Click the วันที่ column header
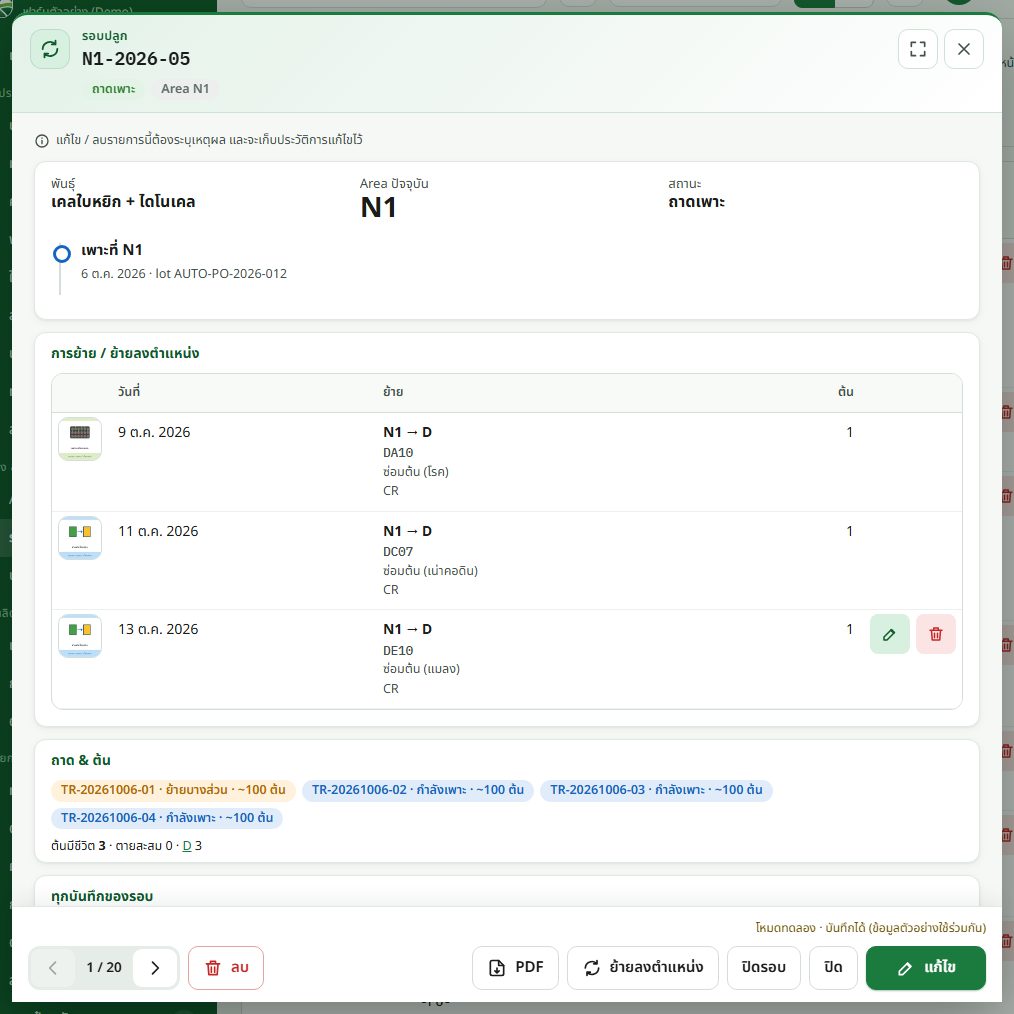1014x1014 pixels. [x=129, y=392]
